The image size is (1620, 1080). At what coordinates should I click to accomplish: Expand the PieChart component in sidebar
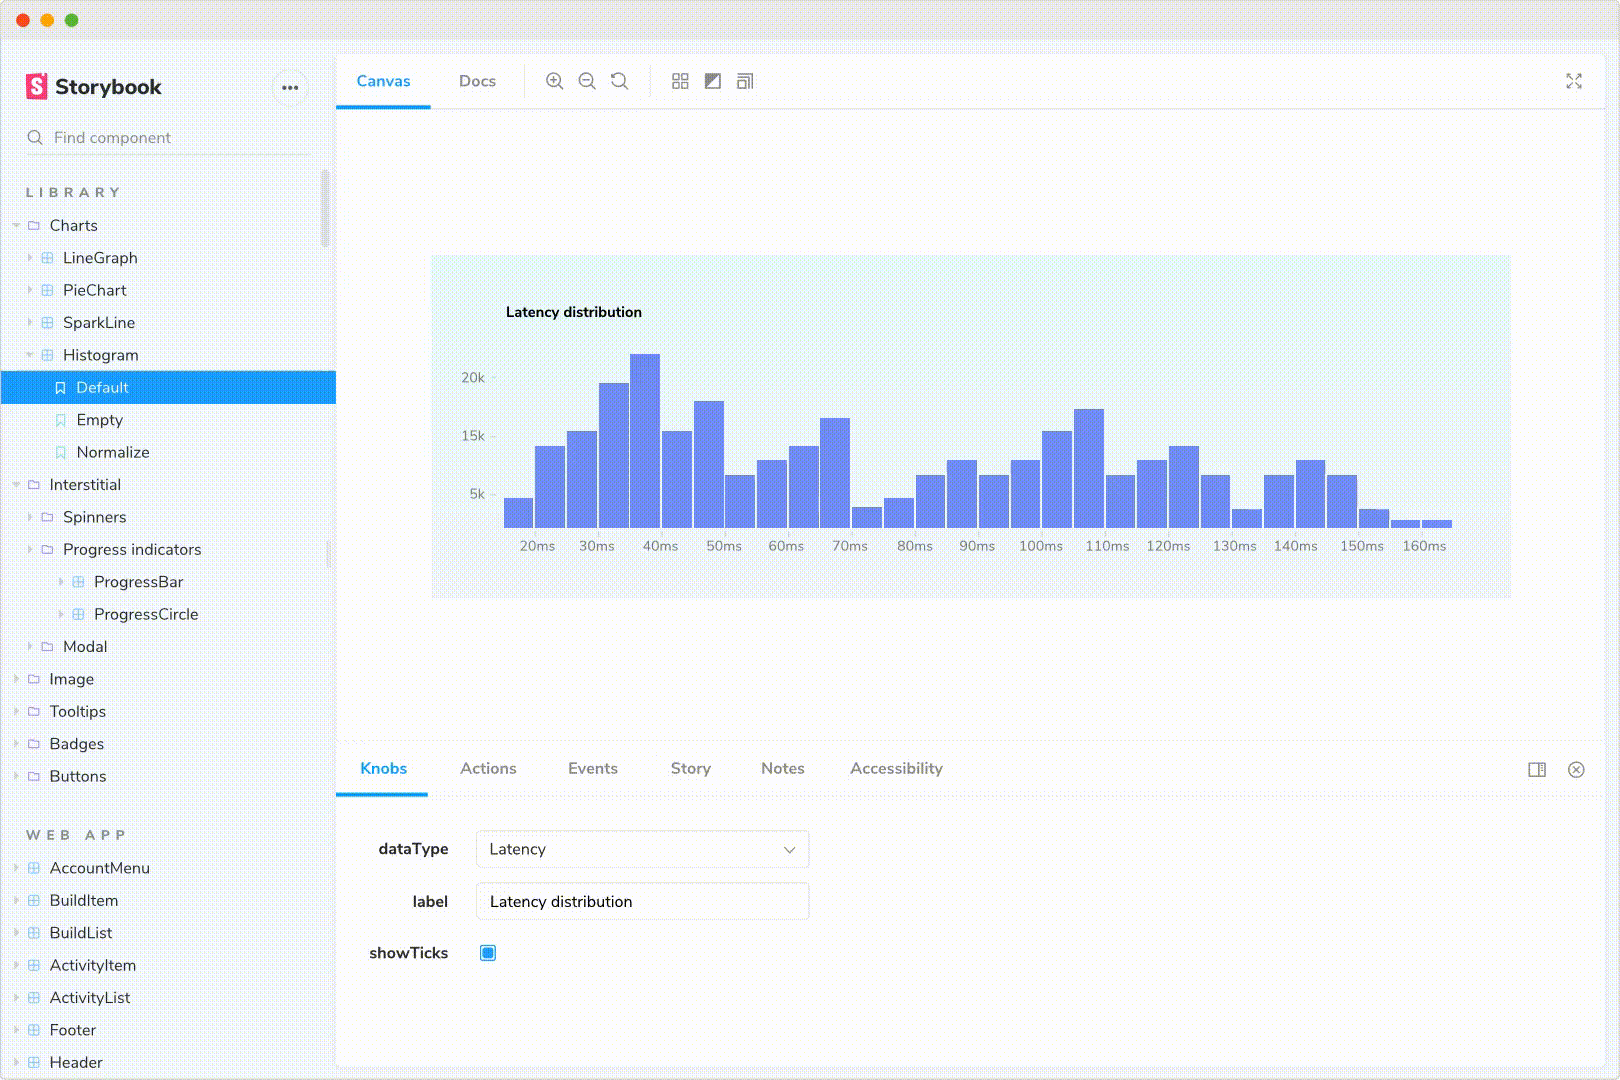point(94,290)
